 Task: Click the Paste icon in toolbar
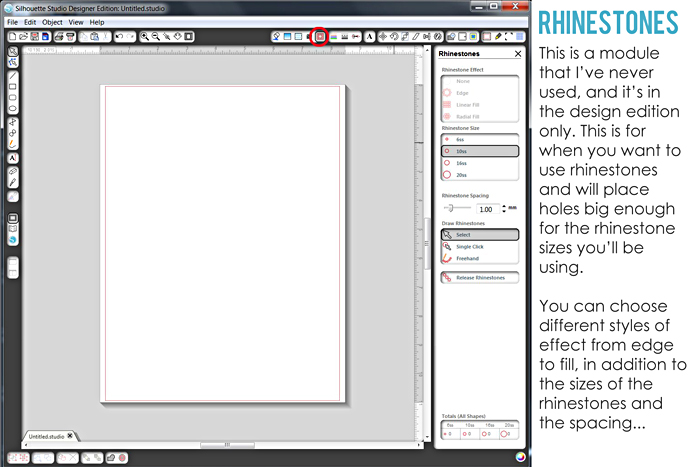click(x=94, y=37)
